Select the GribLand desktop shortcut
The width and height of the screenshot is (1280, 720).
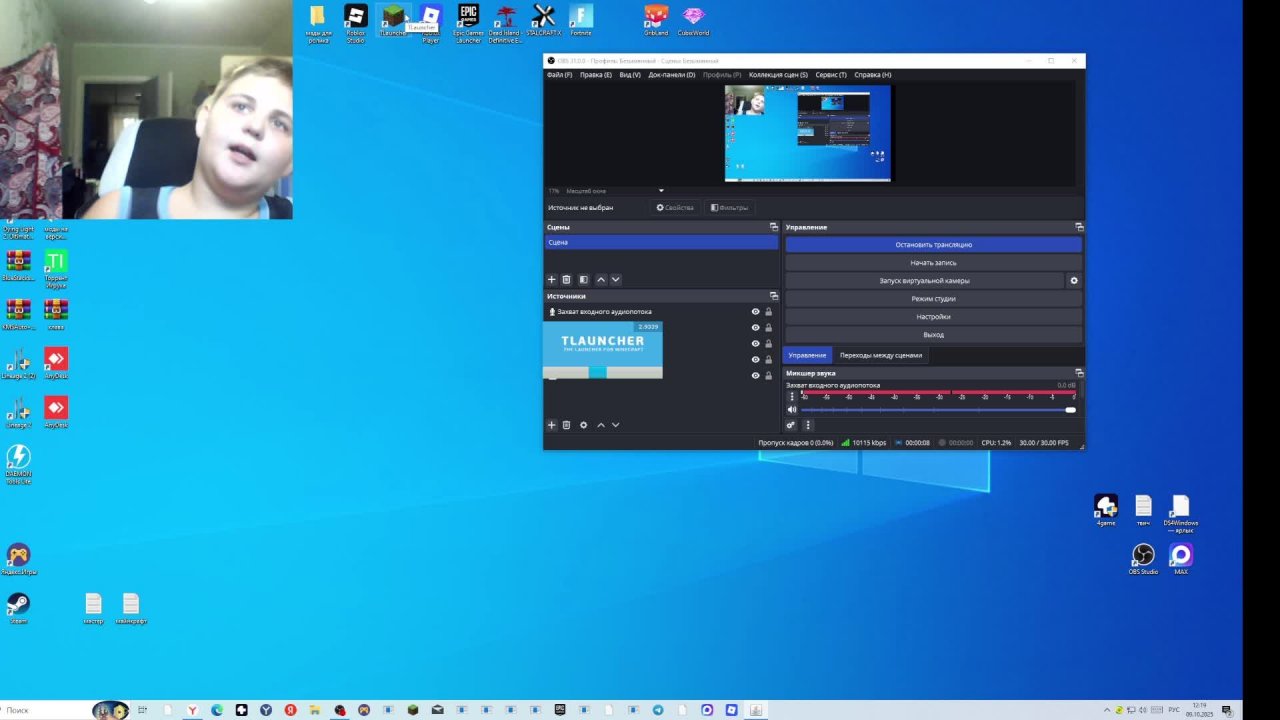click(x=656, y=20)
